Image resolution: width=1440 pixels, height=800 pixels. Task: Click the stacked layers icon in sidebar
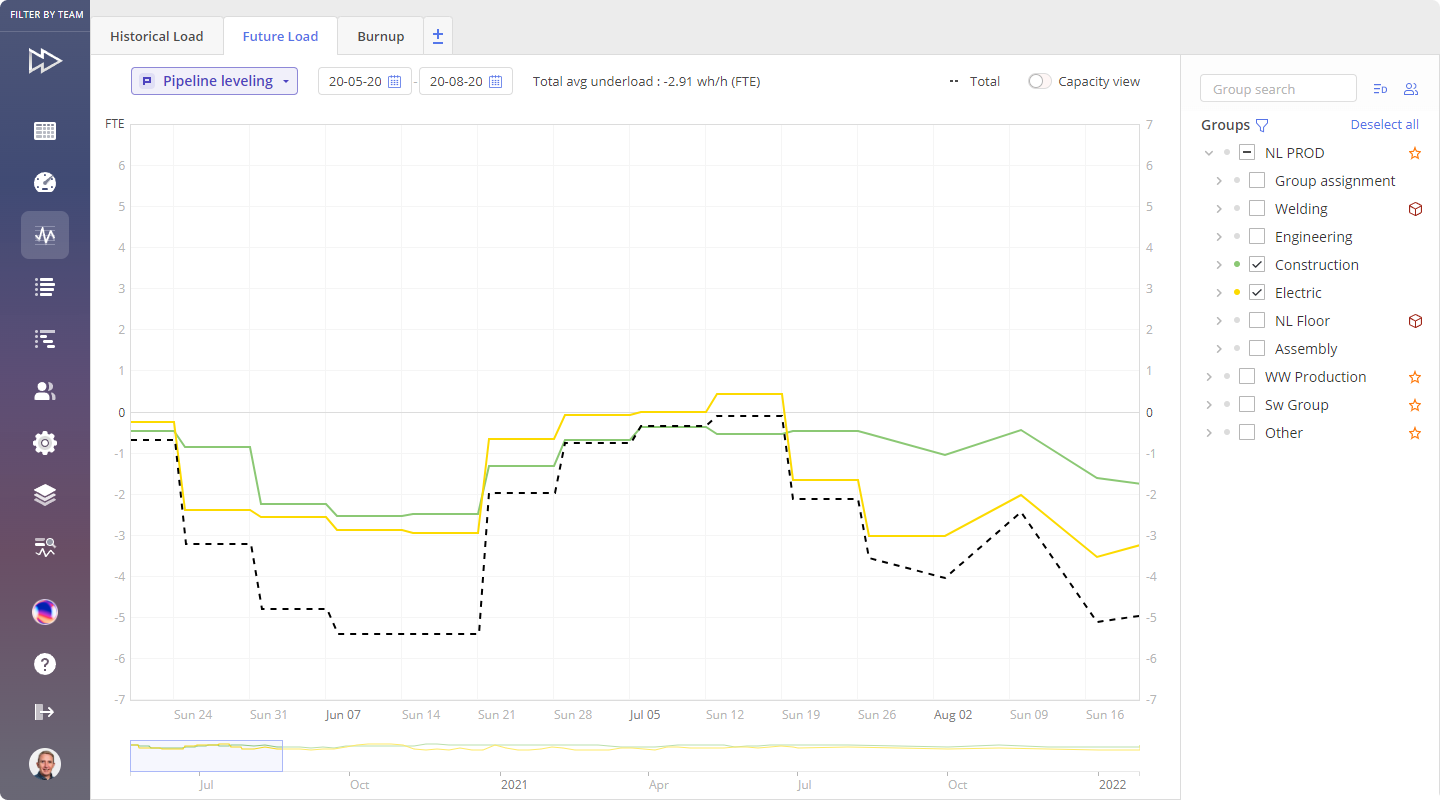tap(45, 495)
